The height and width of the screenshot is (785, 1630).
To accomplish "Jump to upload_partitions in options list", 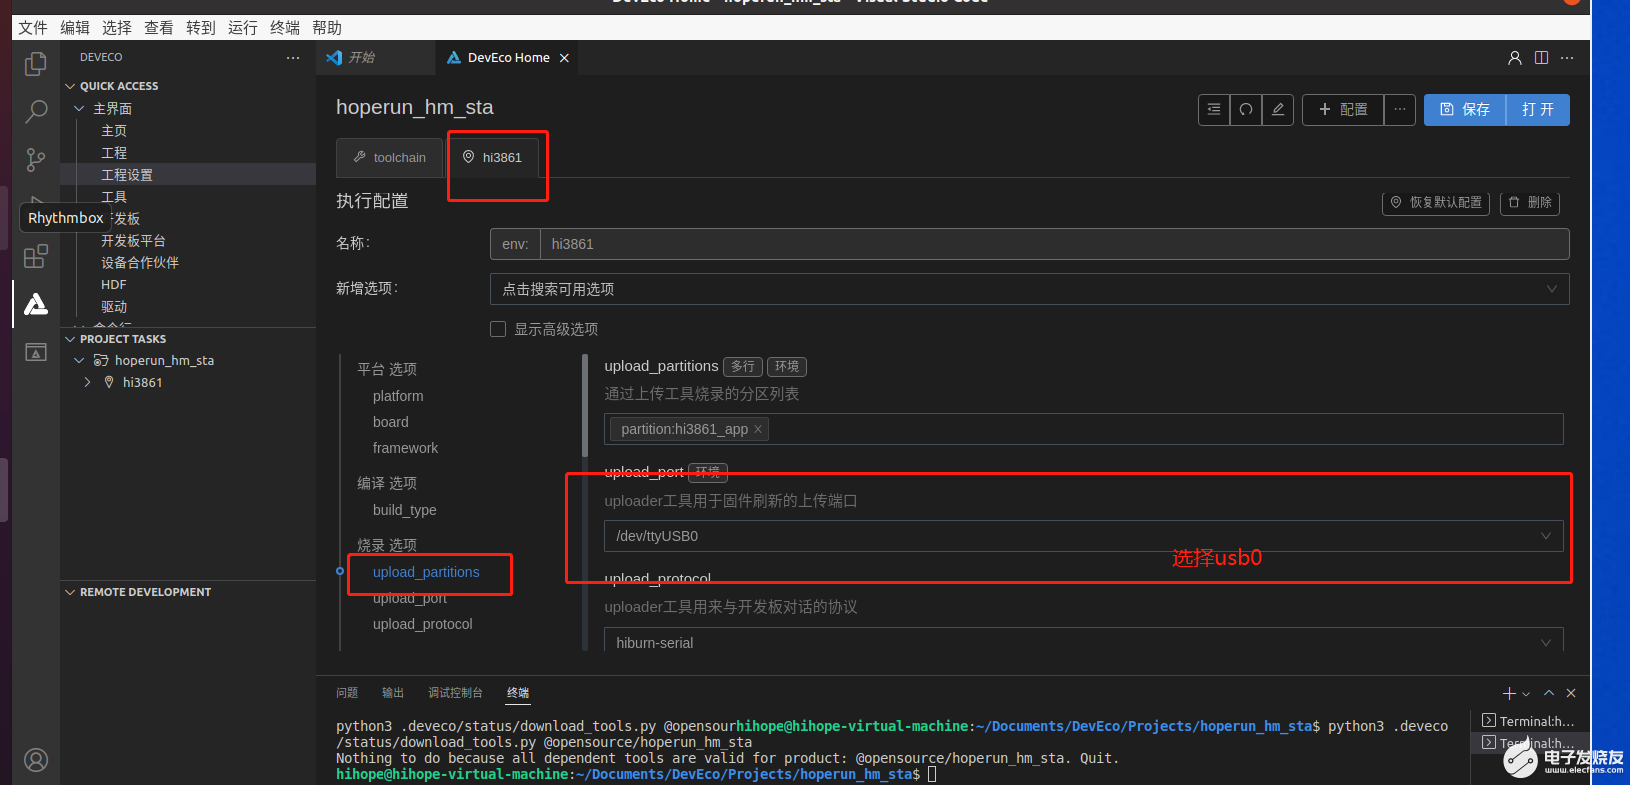I will coord(426,572).
